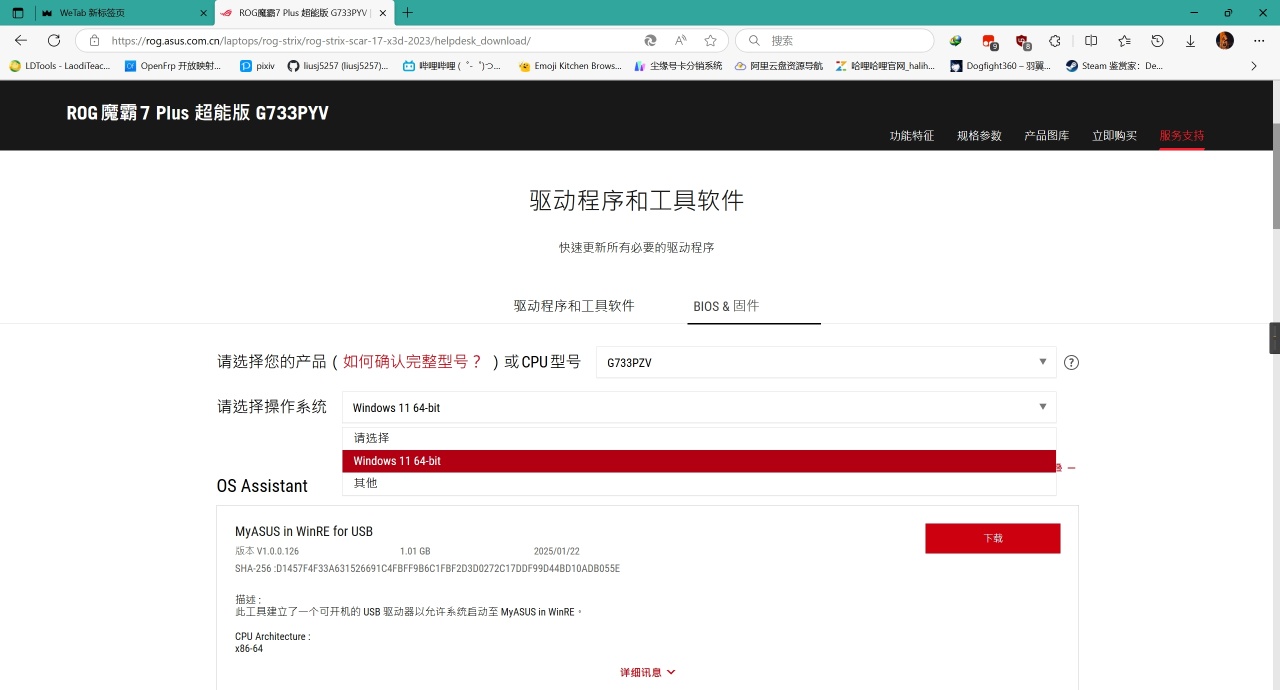
Task: Add this page to favorites (star)
Action: pyautogui.click(x=711, y=41)
